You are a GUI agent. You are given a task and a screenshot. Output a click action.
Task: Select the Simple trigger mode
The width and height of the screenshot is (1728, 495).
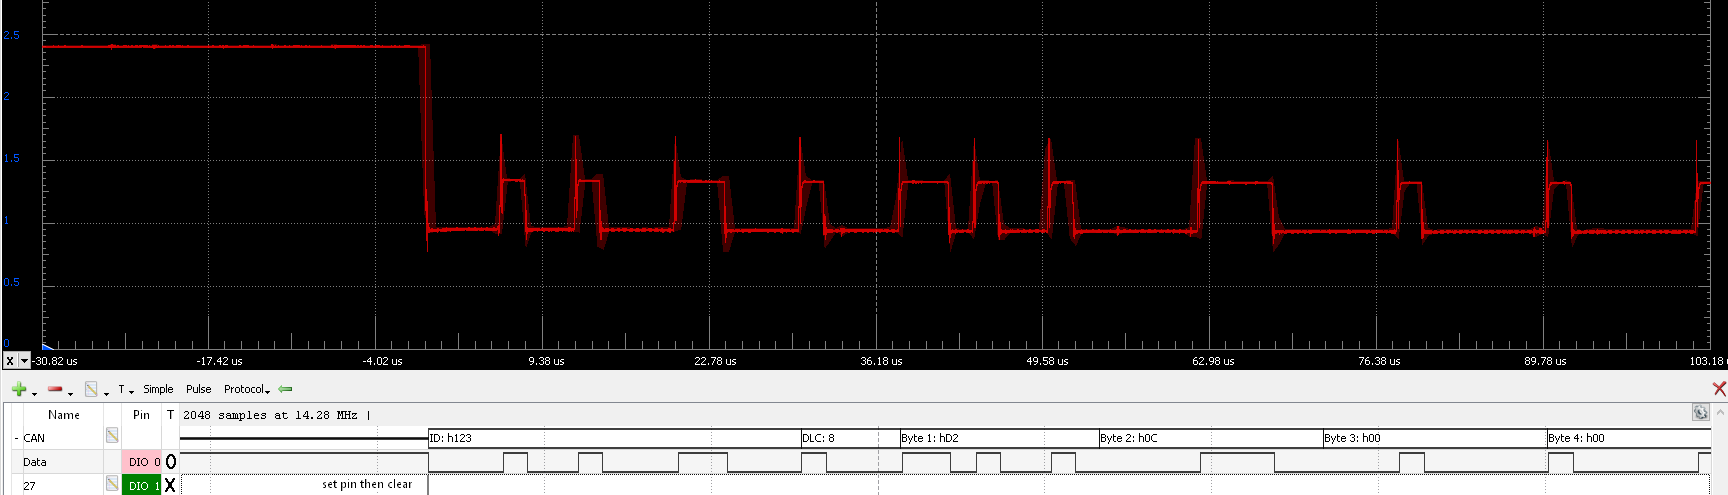158,389
